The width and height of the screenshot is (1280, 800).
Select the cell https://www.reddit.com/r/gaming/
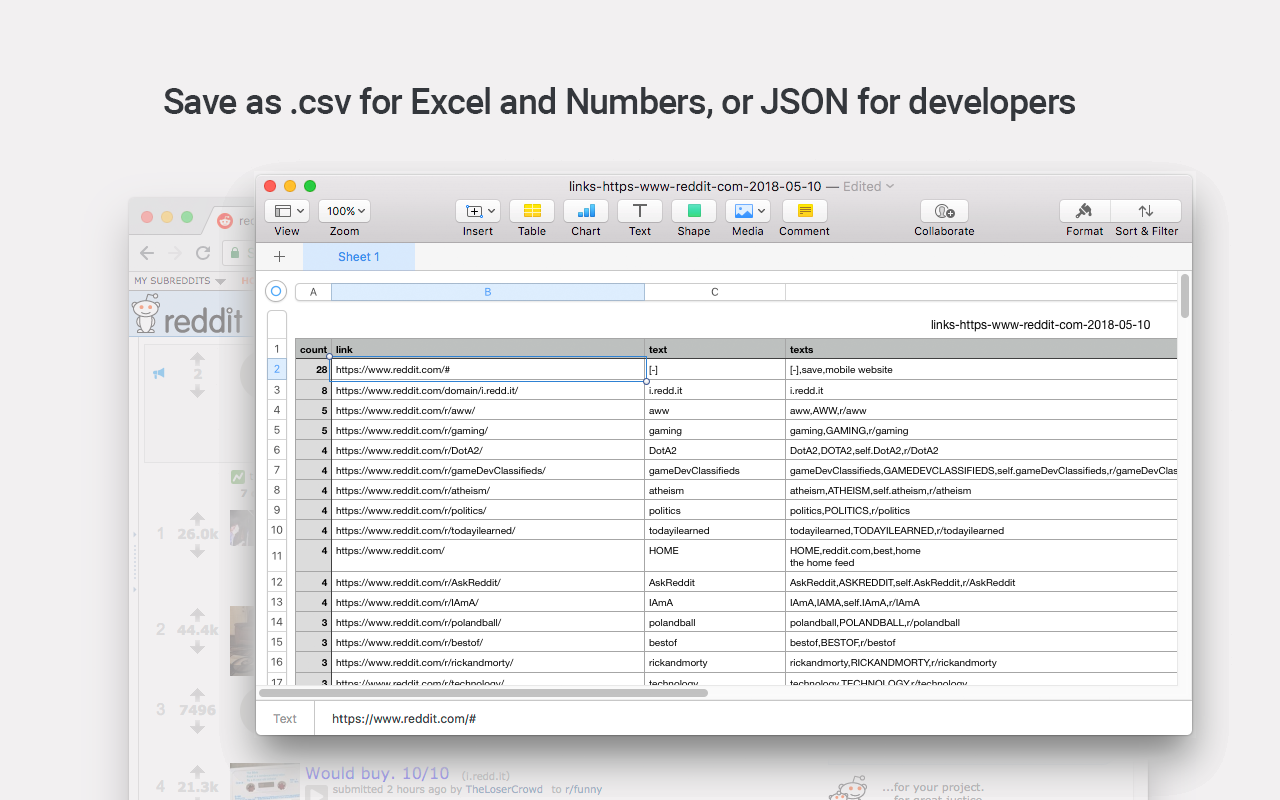tap(488, 430)
